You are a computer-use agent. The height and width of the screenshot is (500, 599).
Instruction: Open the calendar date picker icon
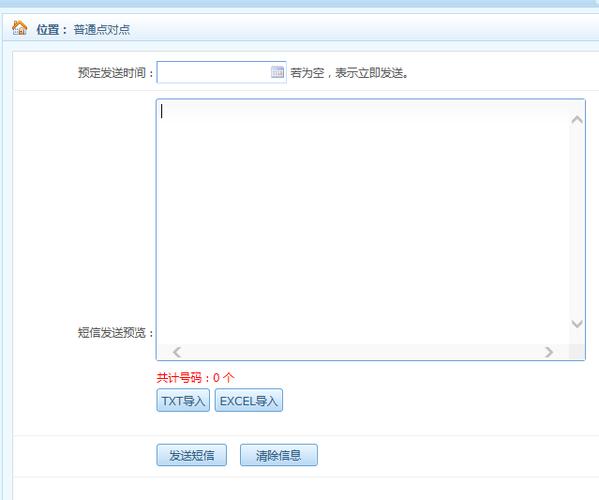click(x=277, y=72)
